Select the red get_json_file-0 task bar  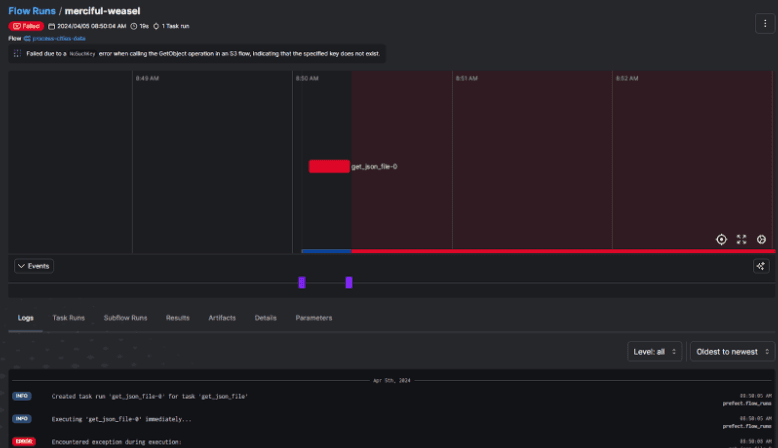pos(329,167)
